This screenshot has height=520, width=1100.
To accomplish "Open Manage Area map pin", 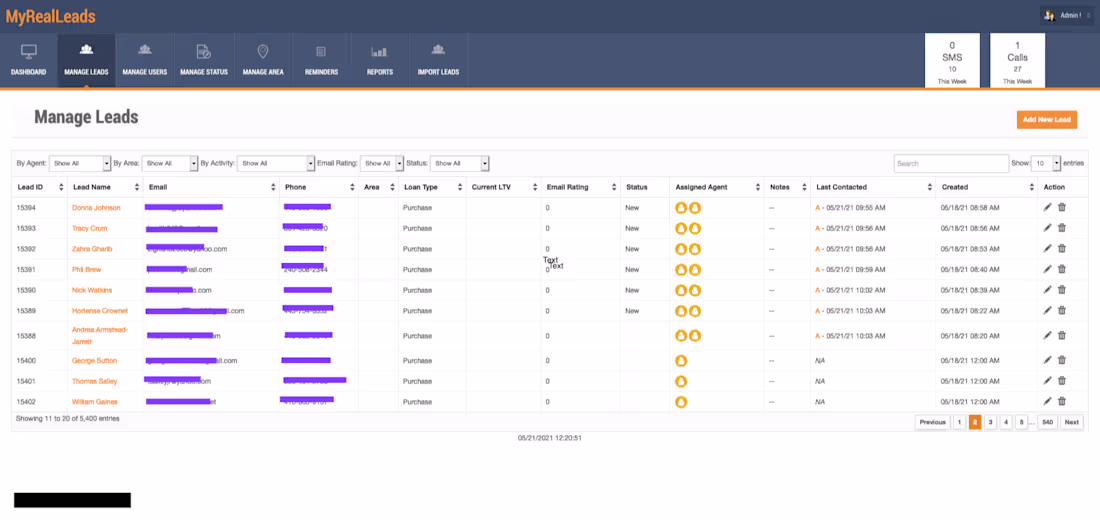I will [x=263, y=51].
